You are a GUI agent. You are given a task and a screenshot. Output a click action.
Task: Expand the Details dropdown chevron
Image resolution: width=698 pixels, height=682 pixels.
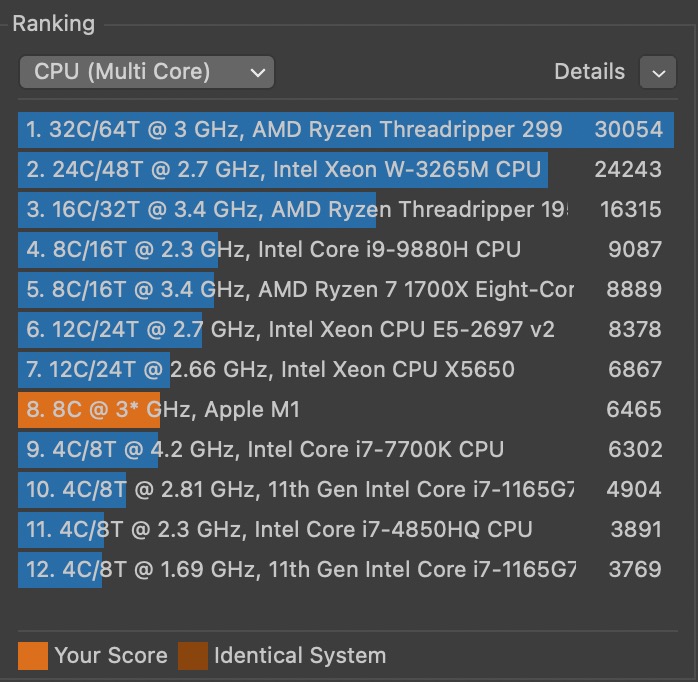pos(658,72)
